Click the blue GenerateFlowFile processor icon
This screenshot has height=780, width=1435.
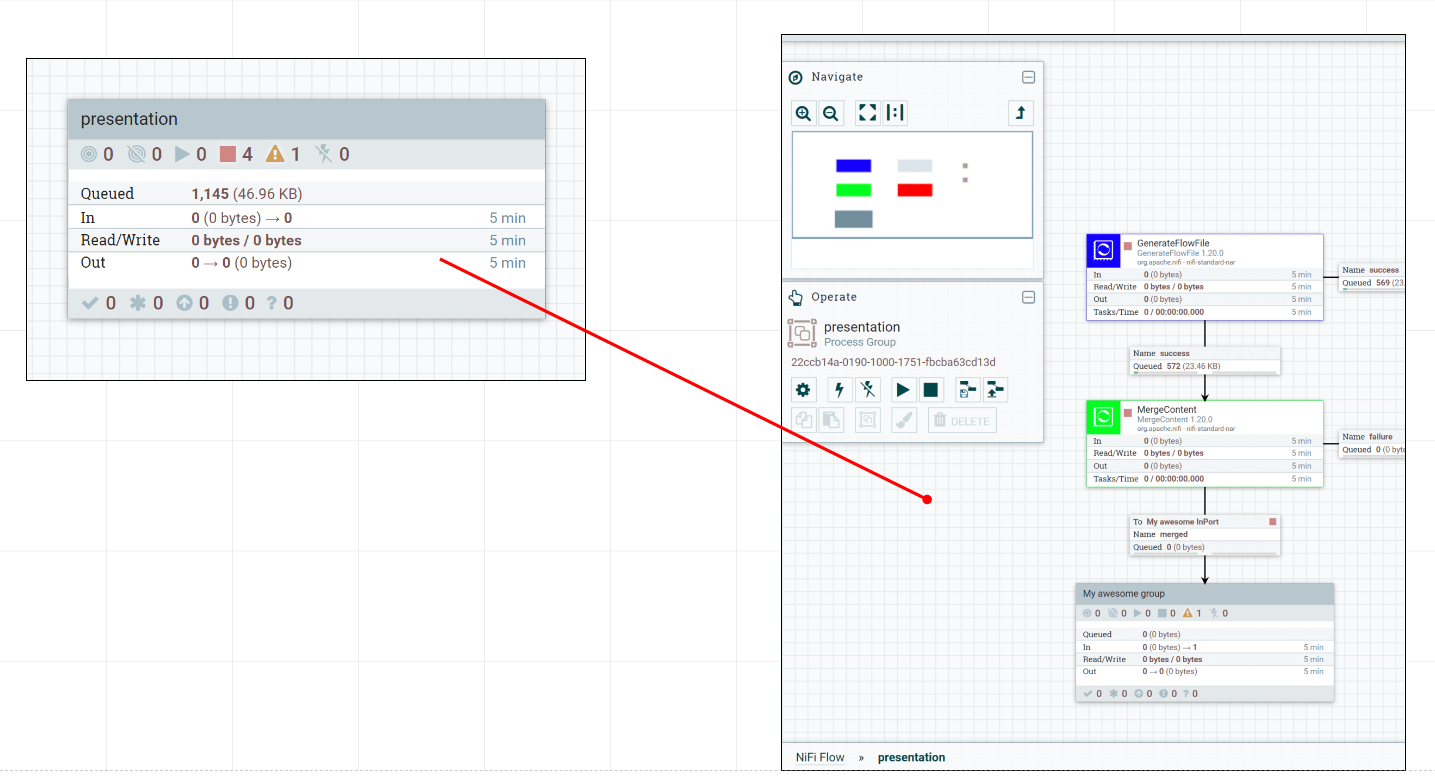[x=1103, y=250]
